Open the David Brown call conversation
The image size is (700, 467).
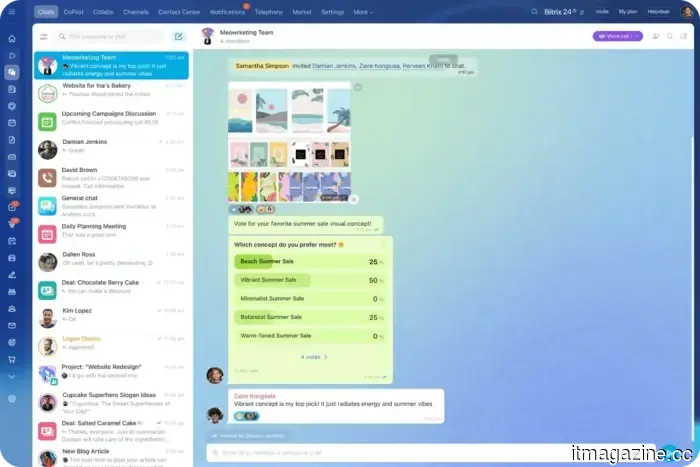[x=112, y=177]
